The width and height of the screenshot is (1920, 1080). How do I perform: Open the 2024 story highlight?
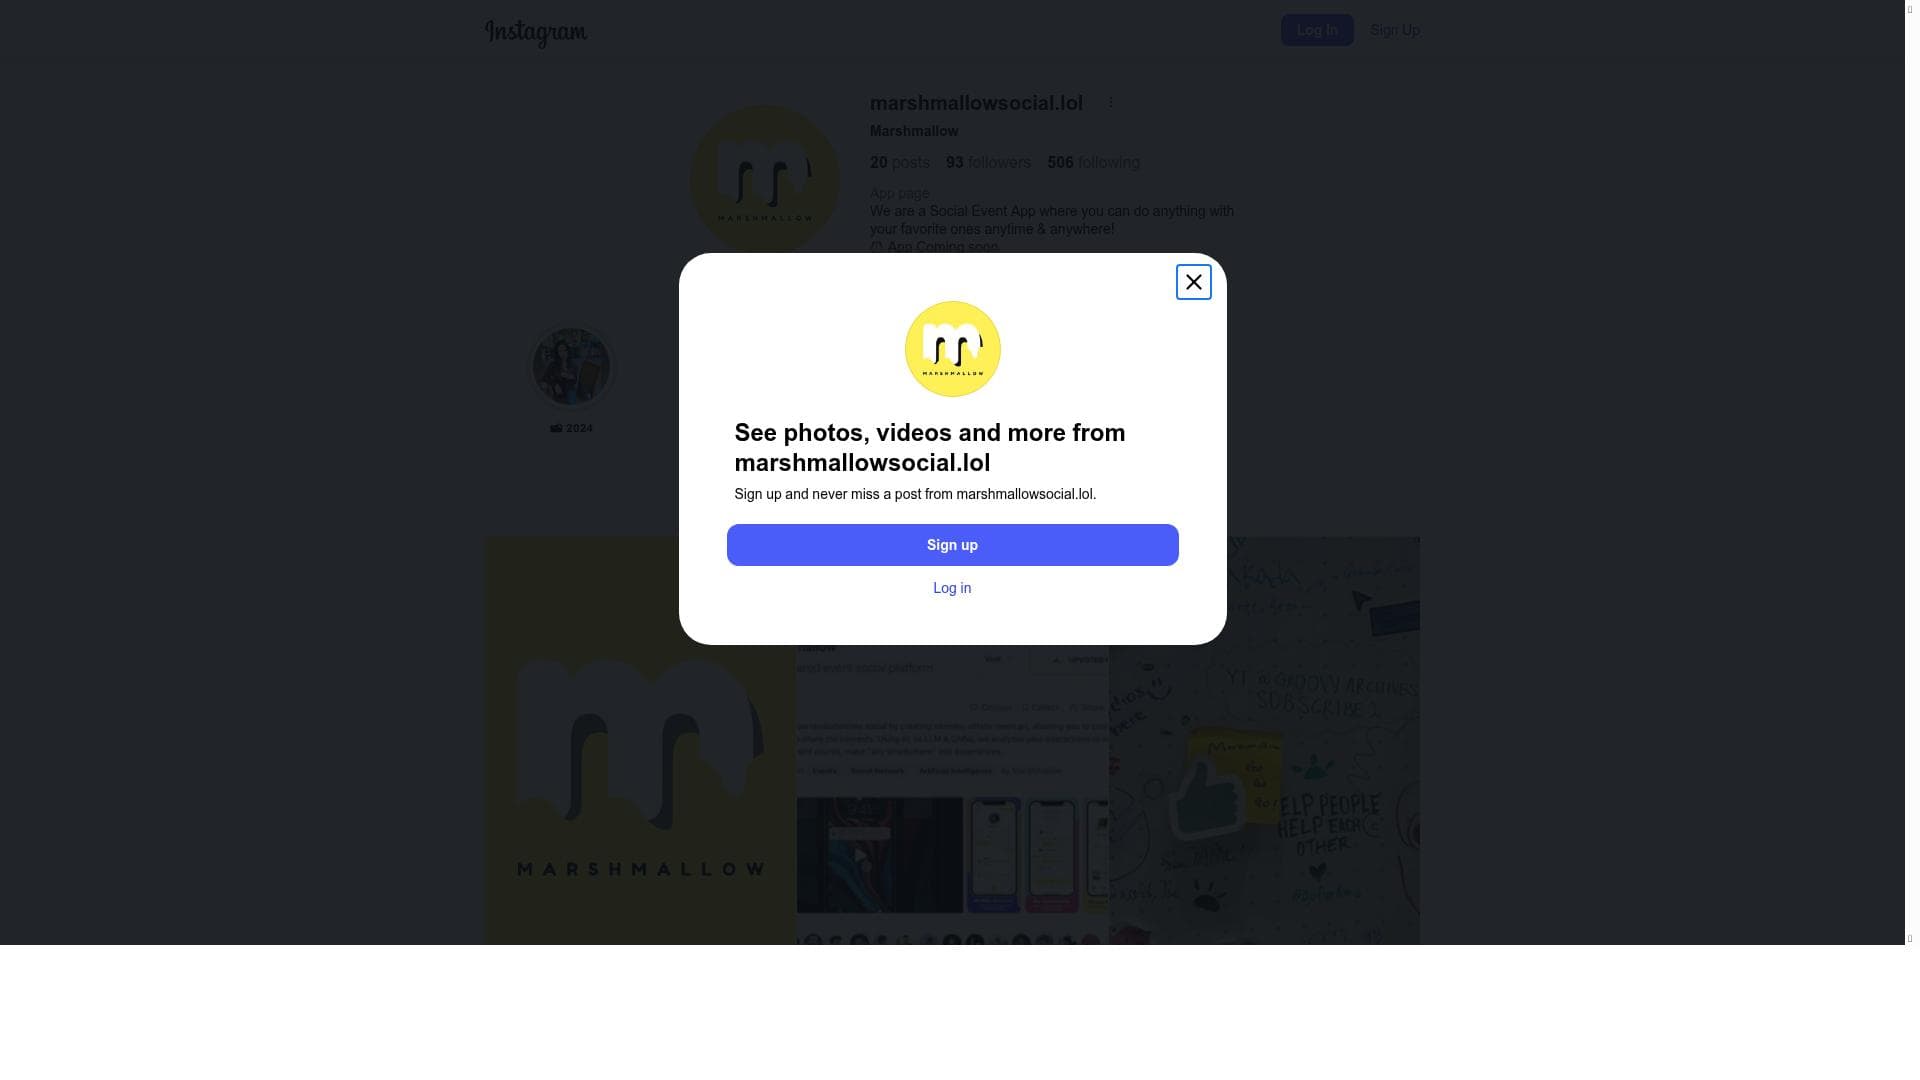(571, 367)
